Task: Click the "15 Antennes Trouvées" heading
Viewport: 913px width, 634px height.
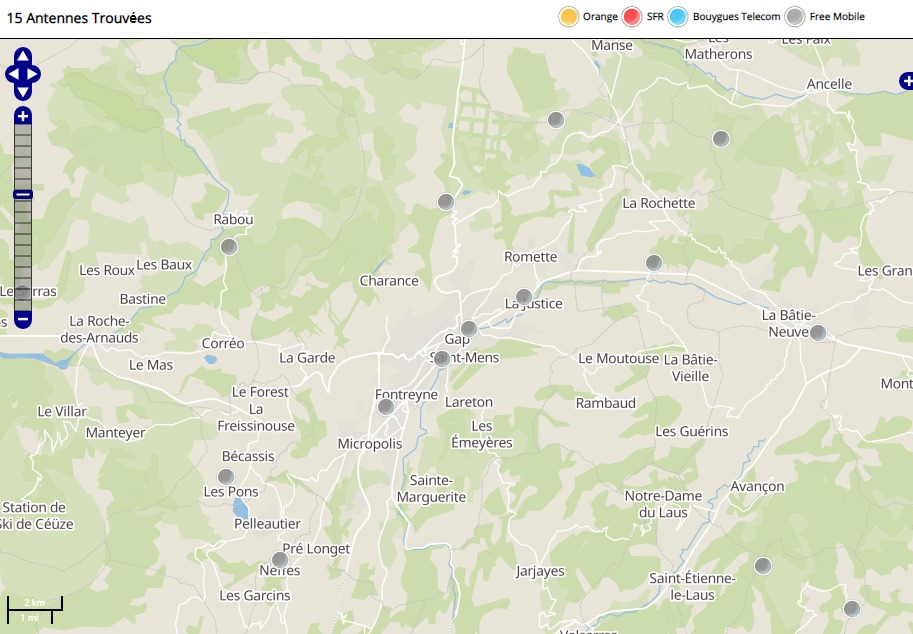Action: click(78, 18)
